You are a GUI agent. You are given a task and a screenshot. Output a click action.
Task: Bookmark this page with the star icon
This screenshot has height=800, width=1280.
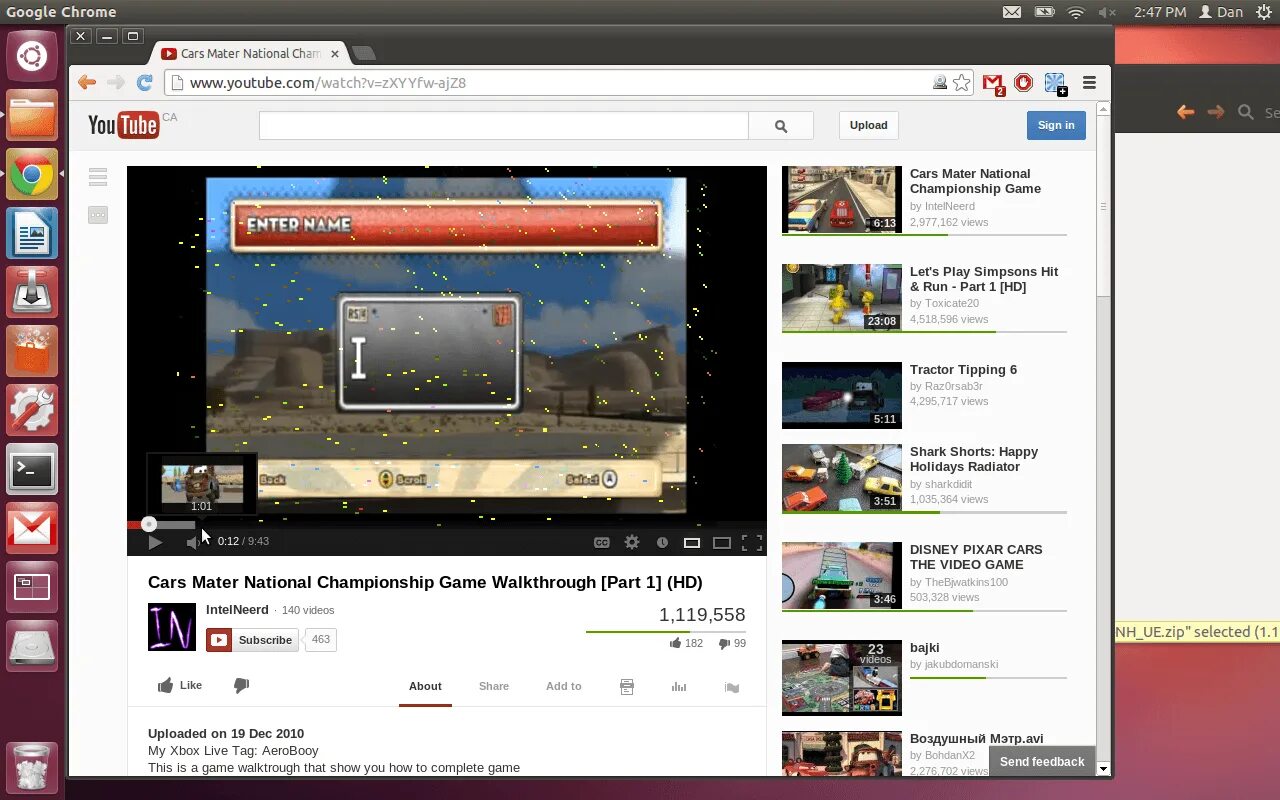[x=962, y=83]
